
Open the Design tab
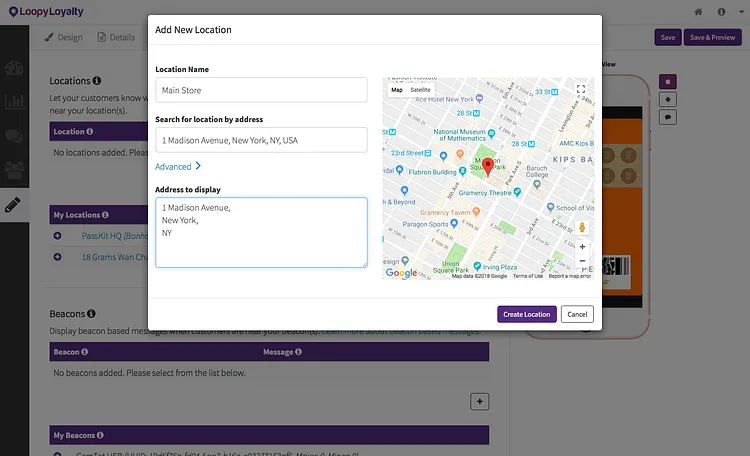64,37
